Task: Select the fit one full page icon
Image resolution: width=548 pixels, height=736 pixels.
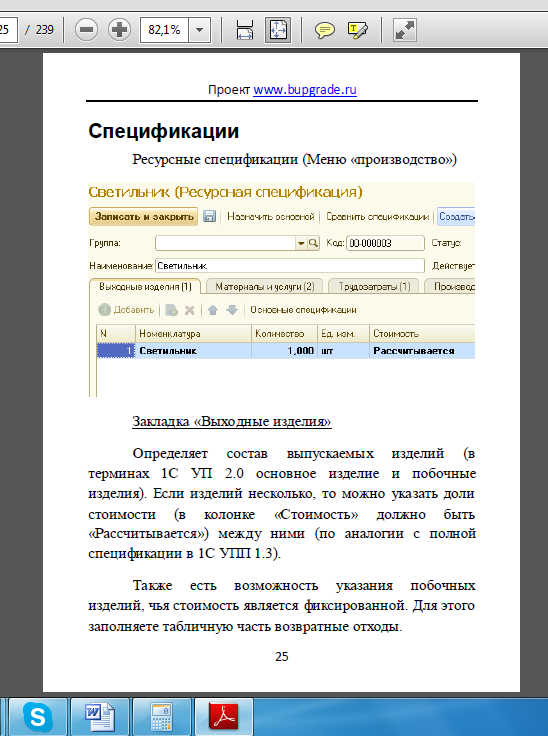Action: click(278, 30)
